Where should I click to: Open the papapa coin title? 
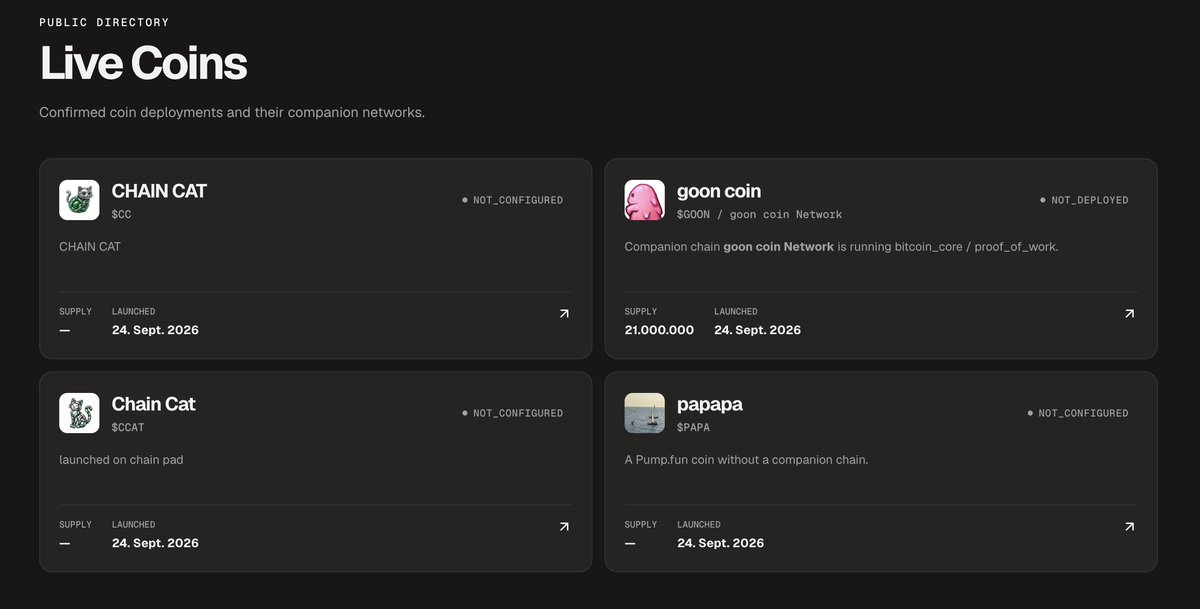pyautogui.click(x=709, y=404)
